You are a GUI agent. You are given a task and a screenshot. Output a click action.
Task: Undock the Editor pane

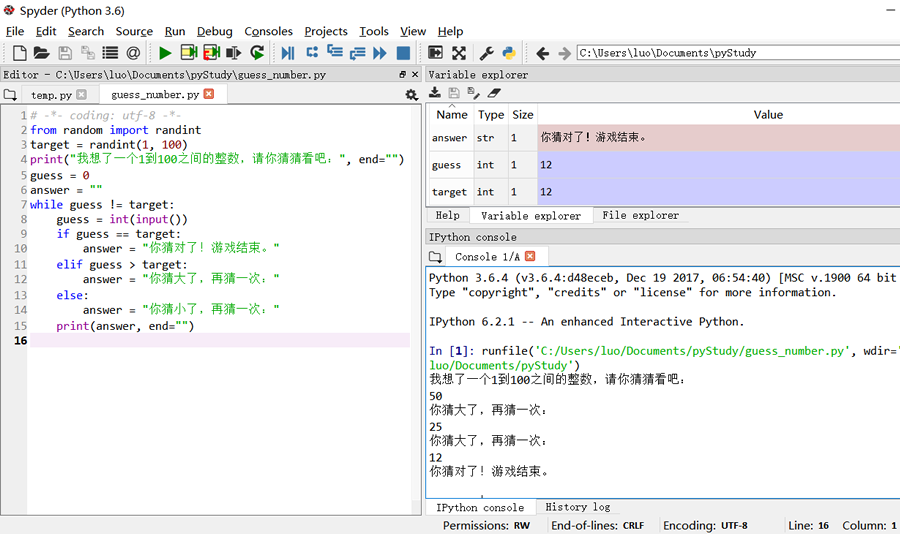(402, 75)
